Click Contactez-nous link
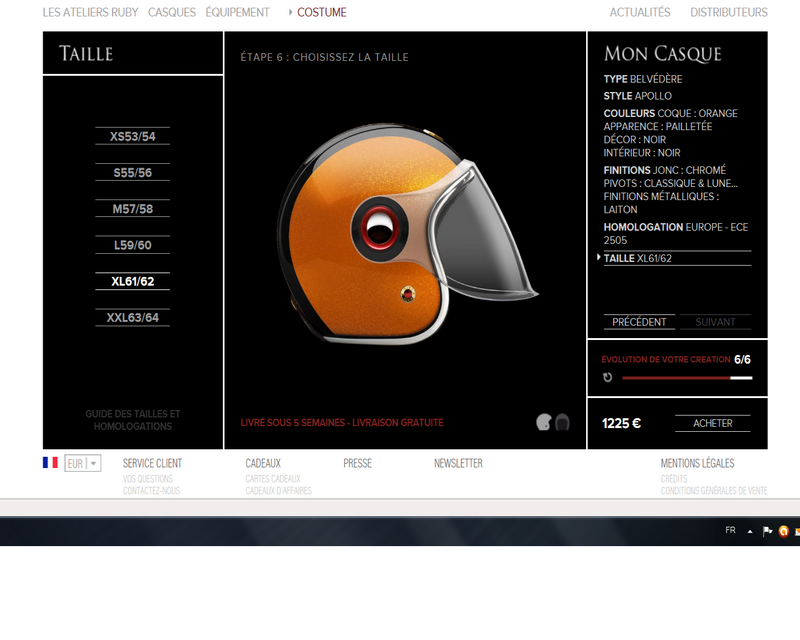 [x=151, y=490]
